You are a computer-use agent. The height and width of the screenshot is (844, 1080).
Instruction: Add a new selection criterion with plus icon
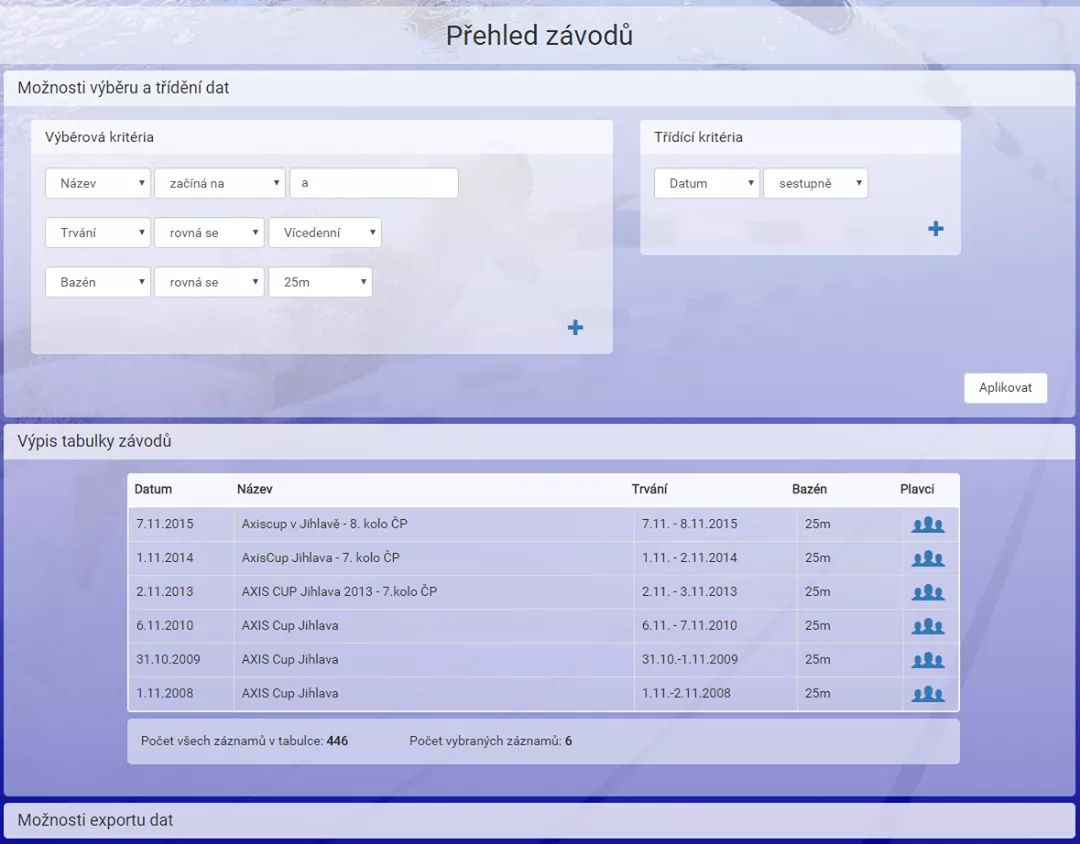(575, 328)
